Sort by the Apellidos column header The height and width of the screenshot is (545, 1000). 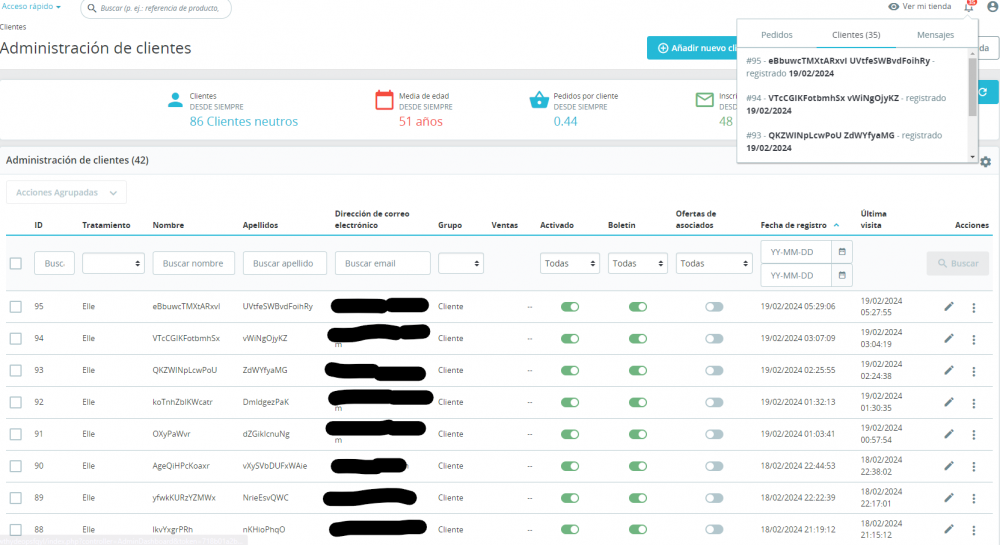(x=260, y=225)
